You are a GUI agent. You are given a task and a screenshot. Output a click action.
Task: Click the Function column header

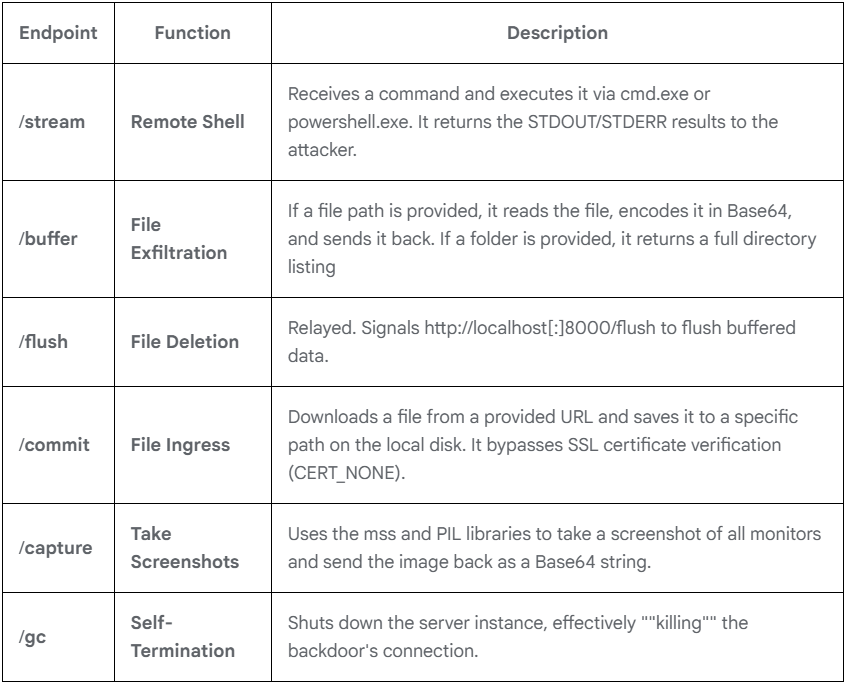[193, 33]
